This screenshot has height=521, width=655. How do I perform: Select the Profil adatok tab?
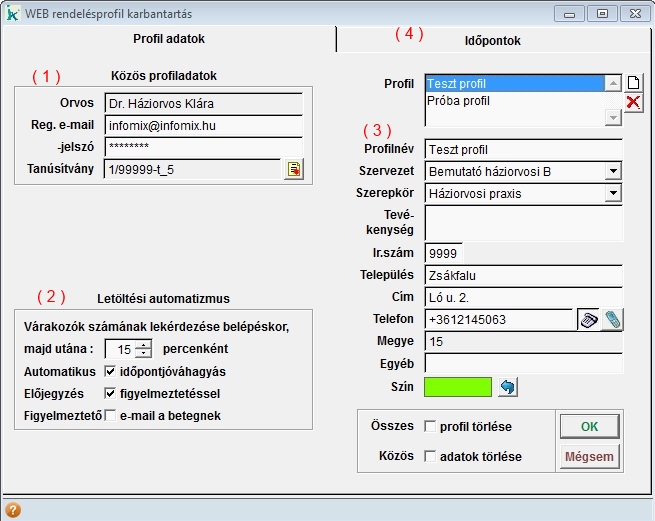pos(169,40)
